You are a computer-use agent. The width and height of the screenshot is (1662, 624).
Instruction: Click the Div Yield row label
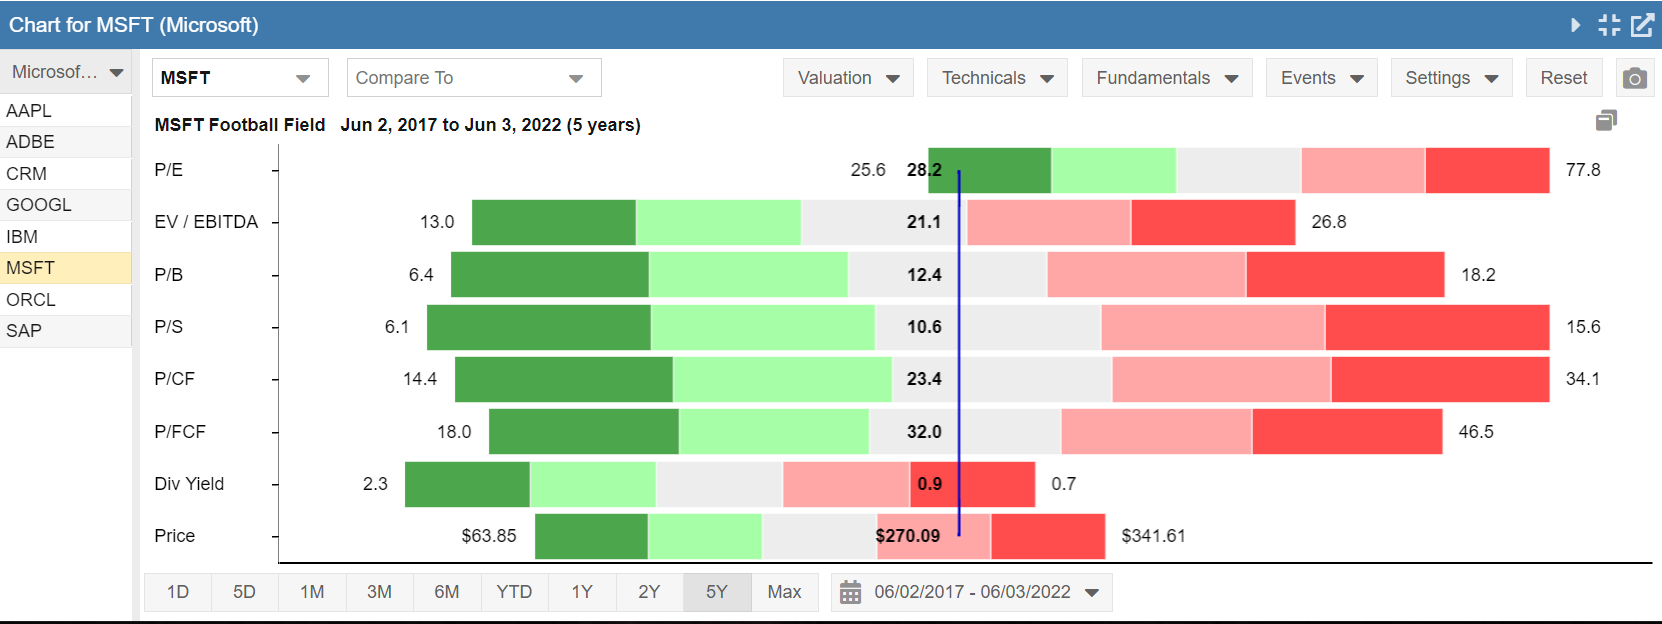coord(189,484)
